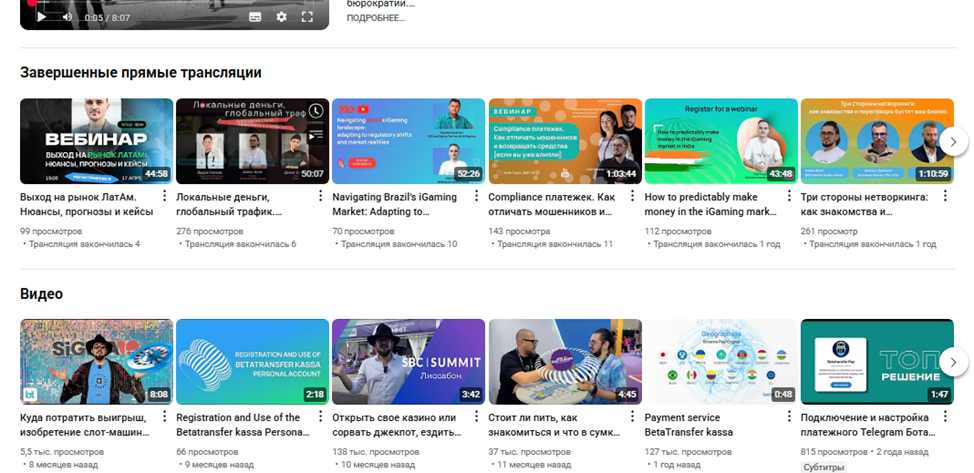Open Registration and Use of Betatransfer thumbnail
974x473 pixels.
point(253,362)
